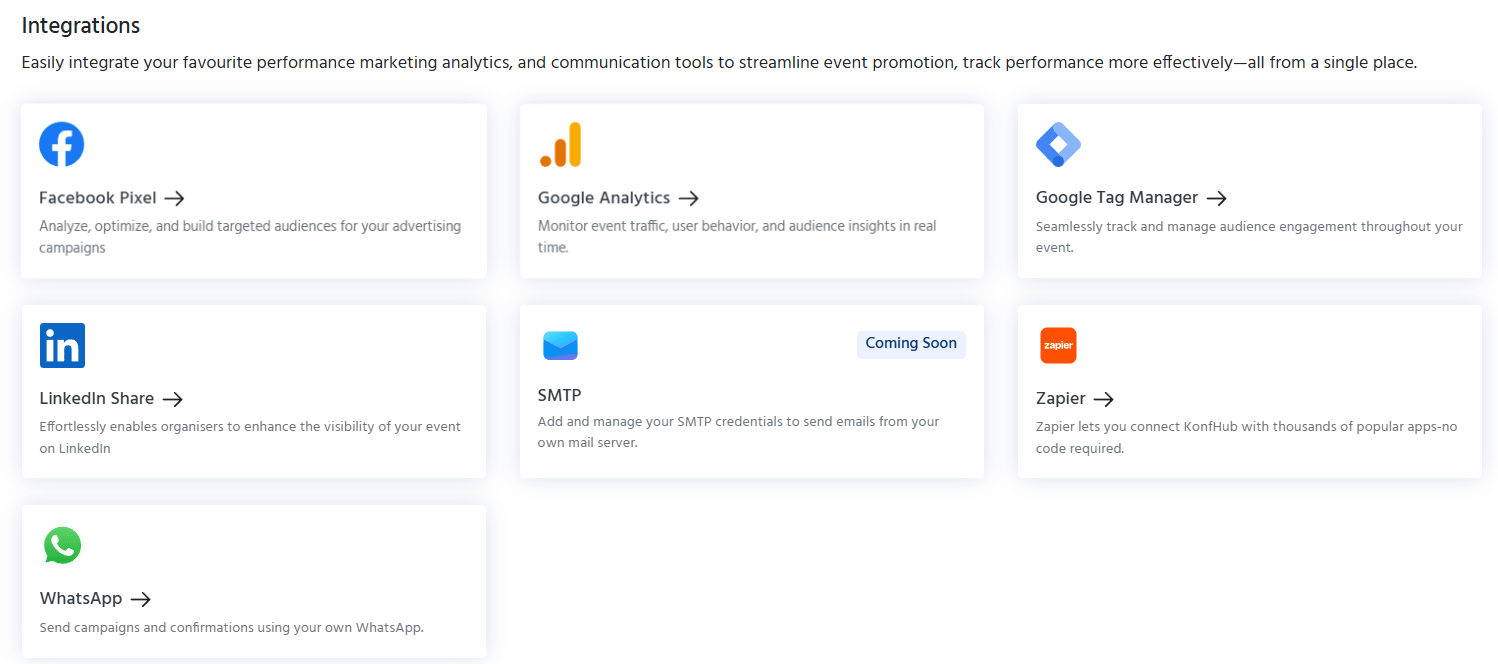The height and width of the screenshot is (664, 1498).
Task: Click the green WhatsApp logo icon
Action: [x=62, y=546]
